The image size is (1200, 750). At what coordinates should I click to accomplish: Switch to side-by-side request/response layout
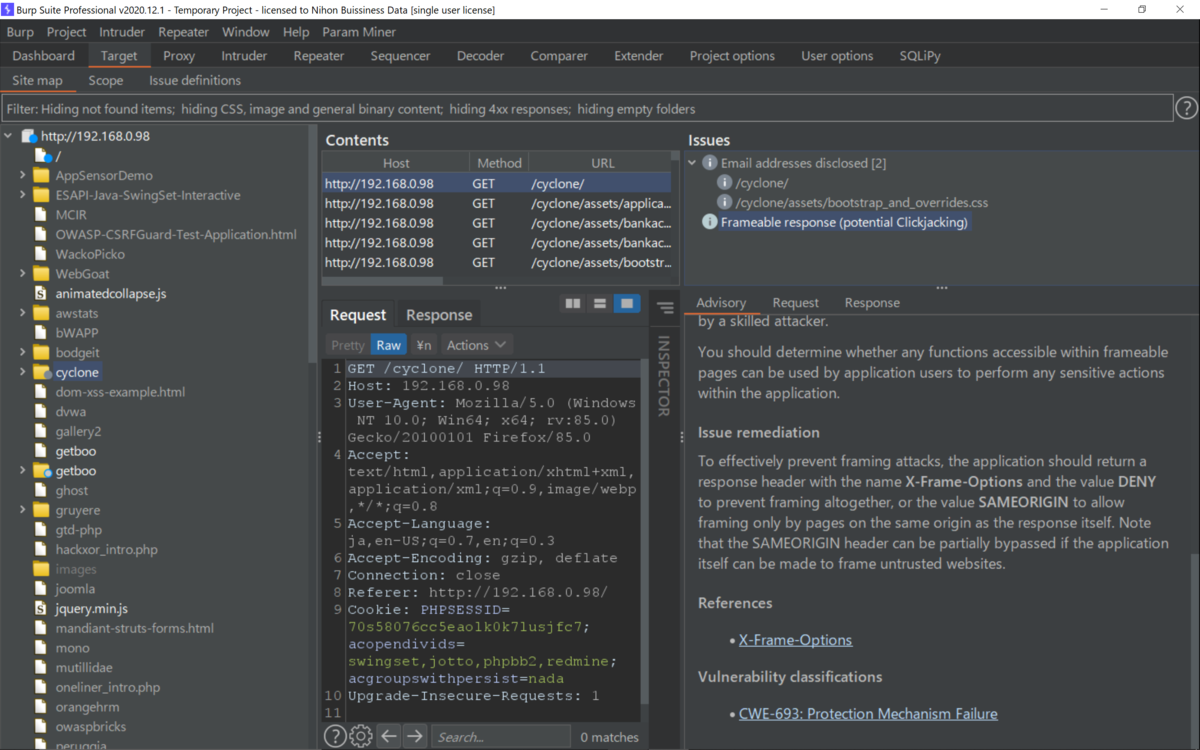573,303
